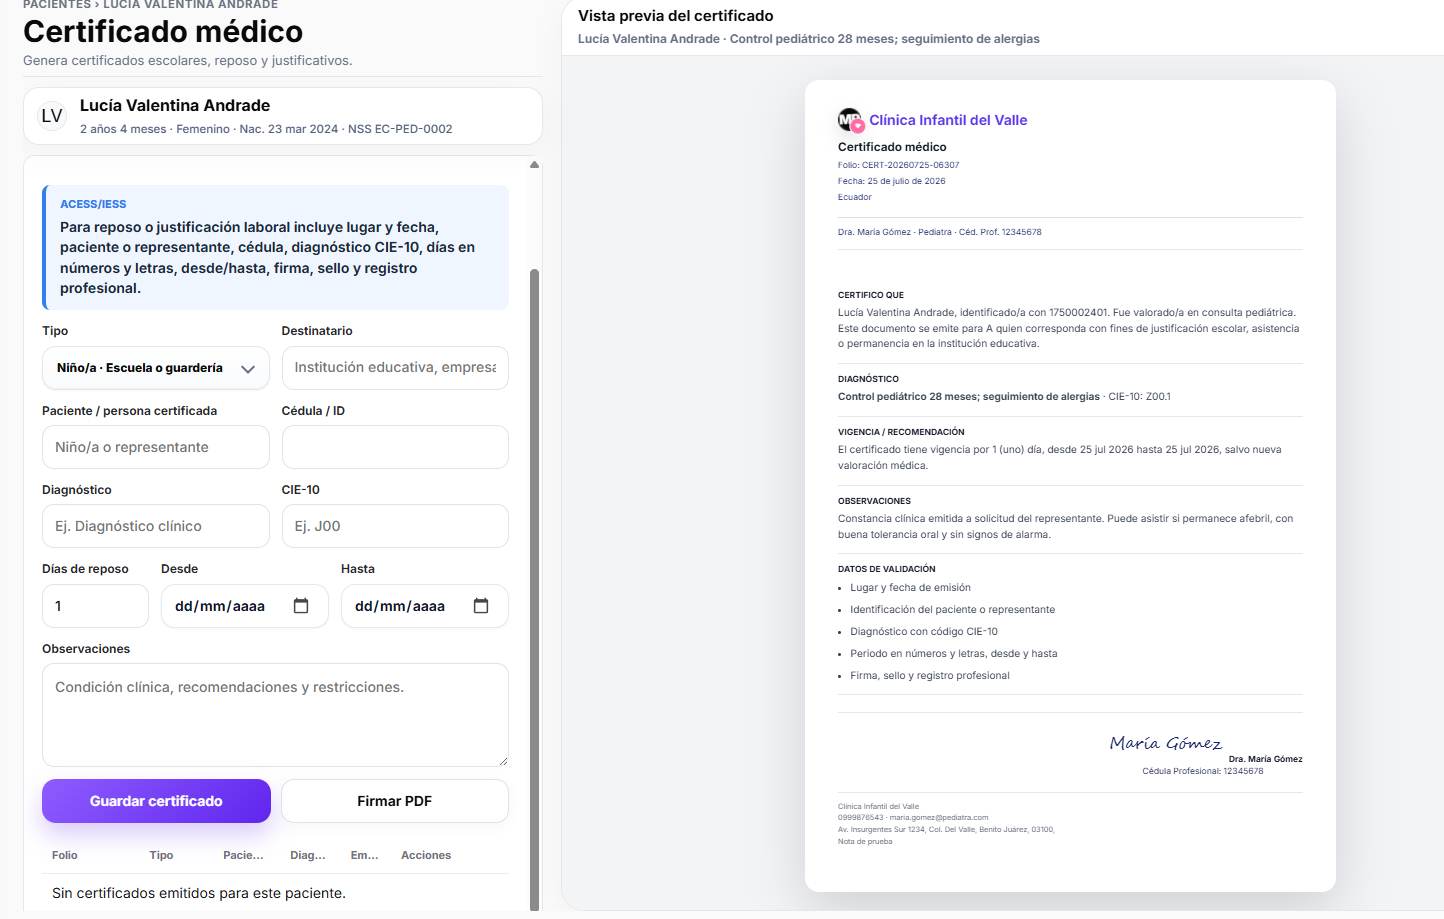This screenshot has width=1444, height=919.
Task: Click the LV patient avatar
Action: [52, 116]
